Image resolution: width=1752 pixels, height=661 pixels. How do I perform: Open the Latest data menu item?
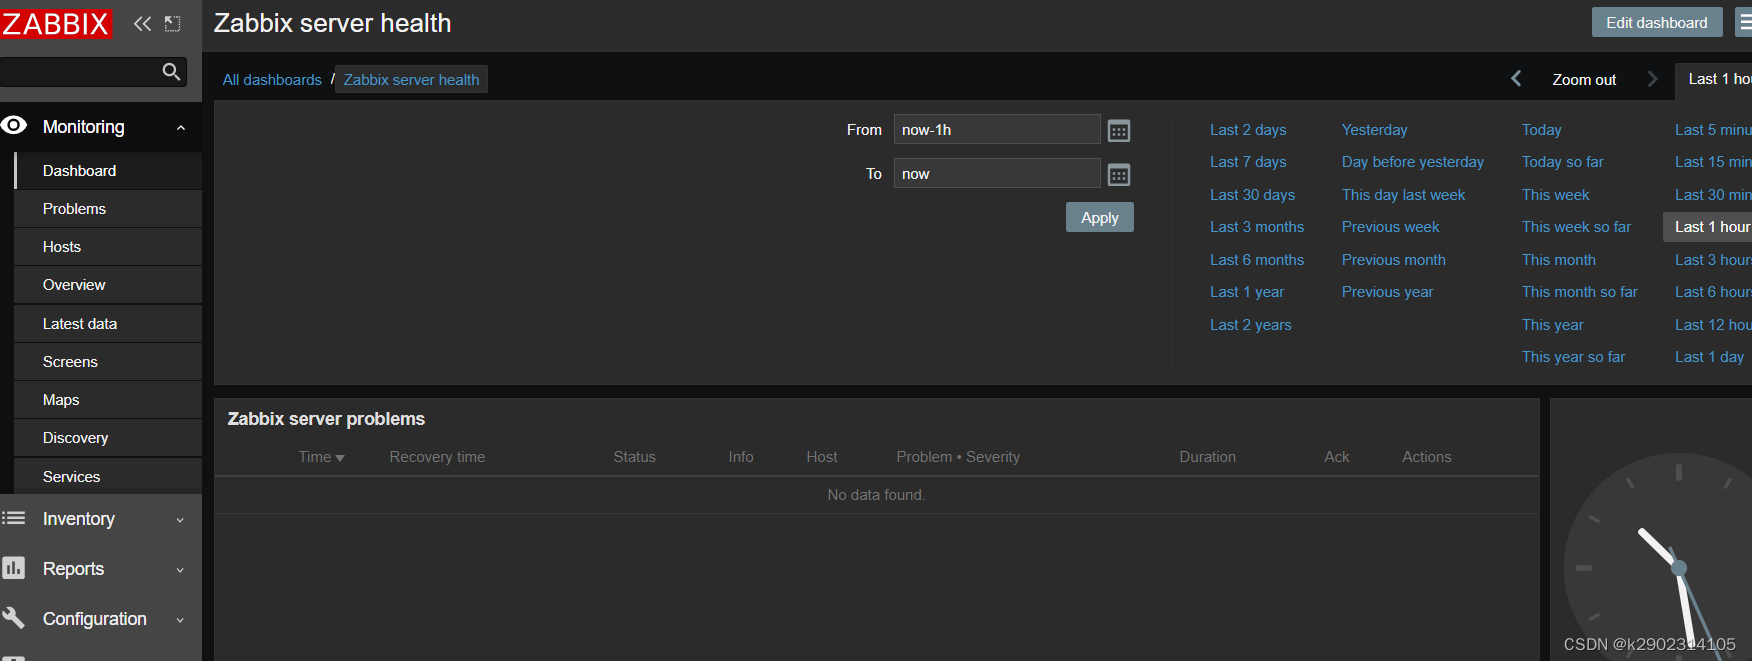coord(108,324)
